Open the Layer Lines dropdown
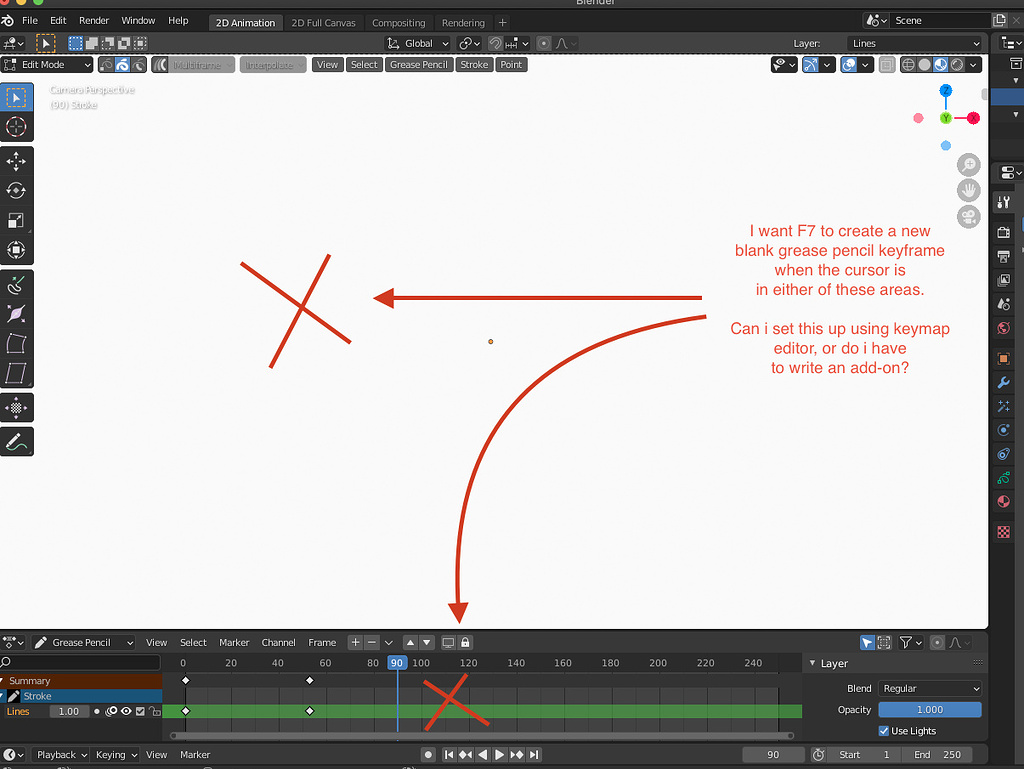 pyautogui.click(x=914, y=43)
